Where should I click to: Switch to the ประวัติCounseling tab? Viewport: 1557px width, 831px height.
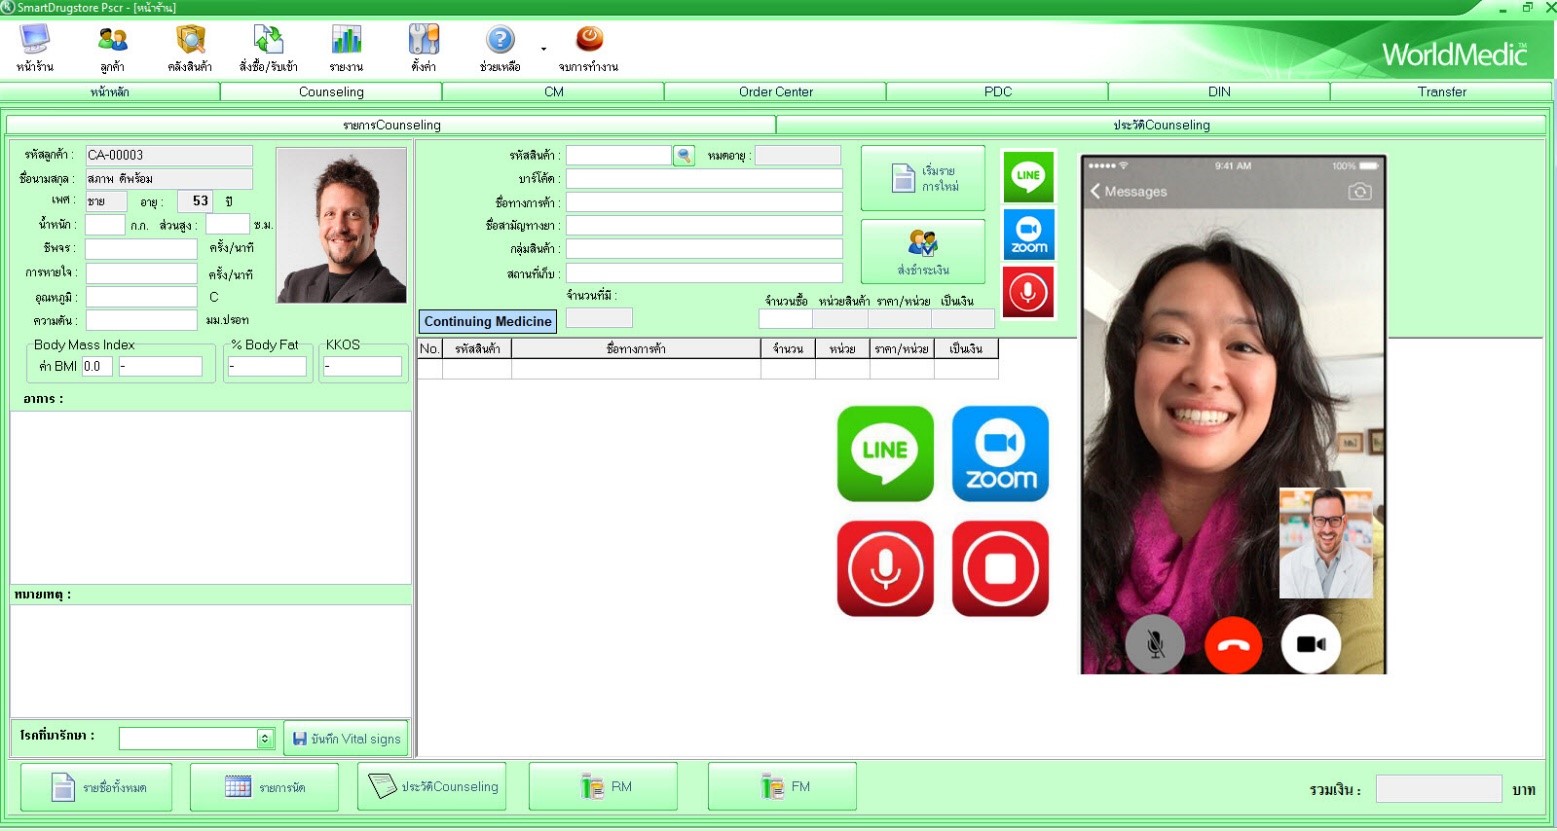pos(1161,125)
